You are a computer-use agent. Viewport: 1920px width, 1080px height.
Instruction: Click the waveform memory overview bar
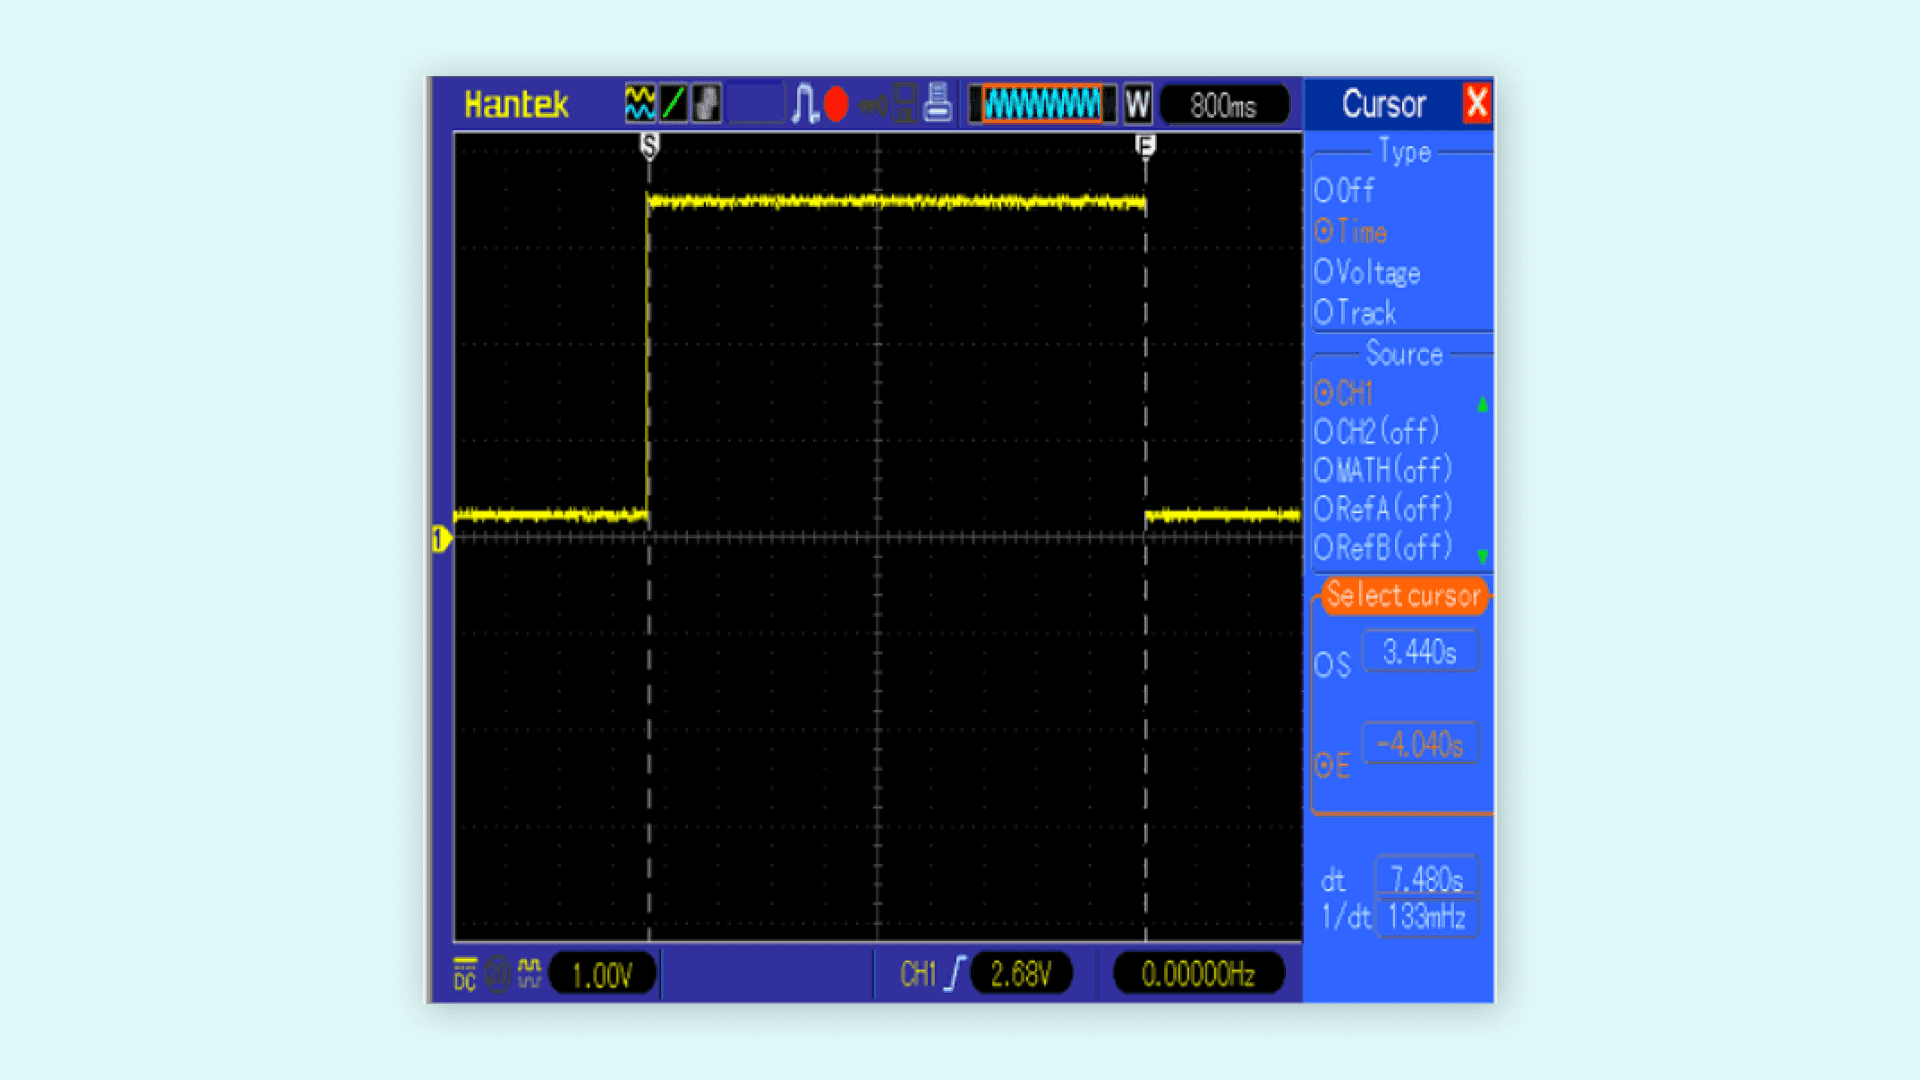[1041, 104]
